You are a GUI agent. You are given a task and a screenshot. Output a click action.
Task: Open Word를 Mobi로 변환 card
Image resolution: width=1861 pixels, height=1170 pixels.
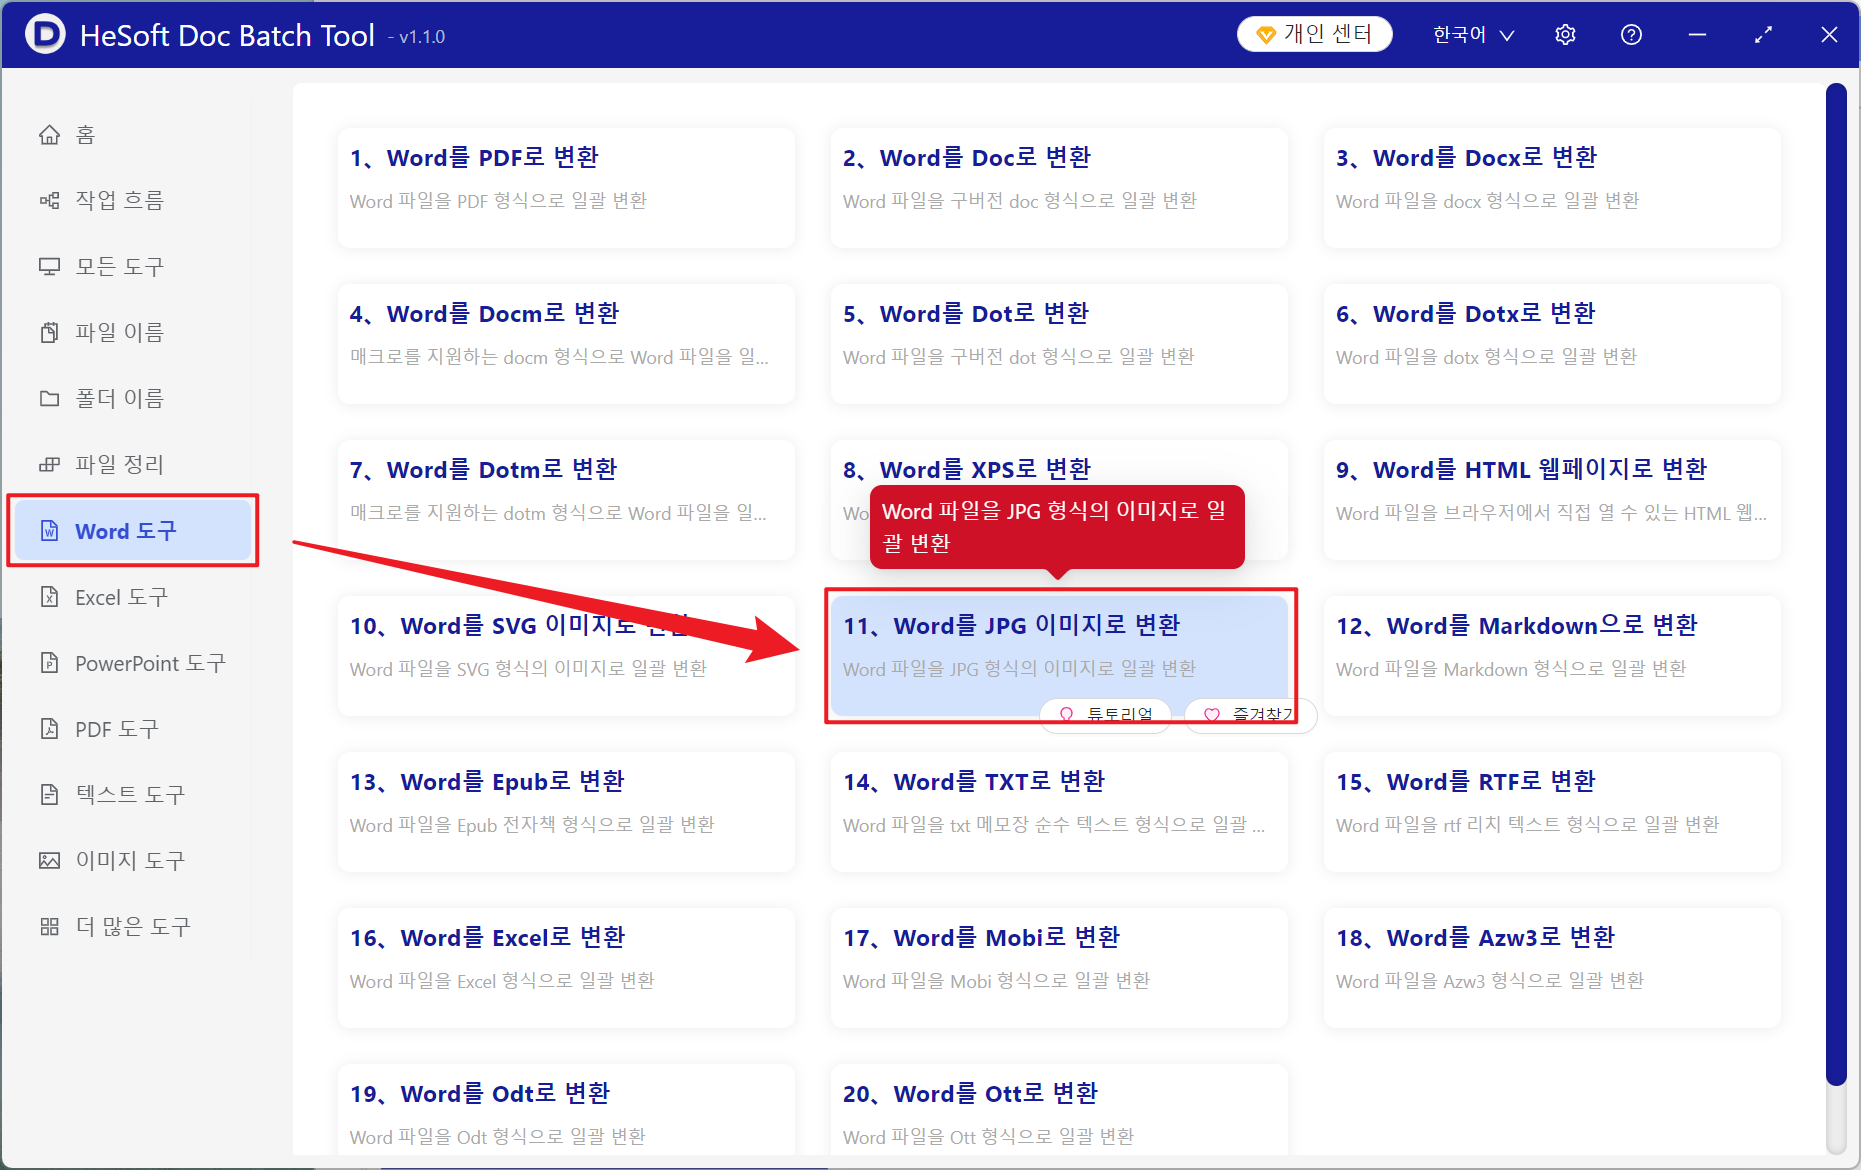click(x=1059, y=967)
